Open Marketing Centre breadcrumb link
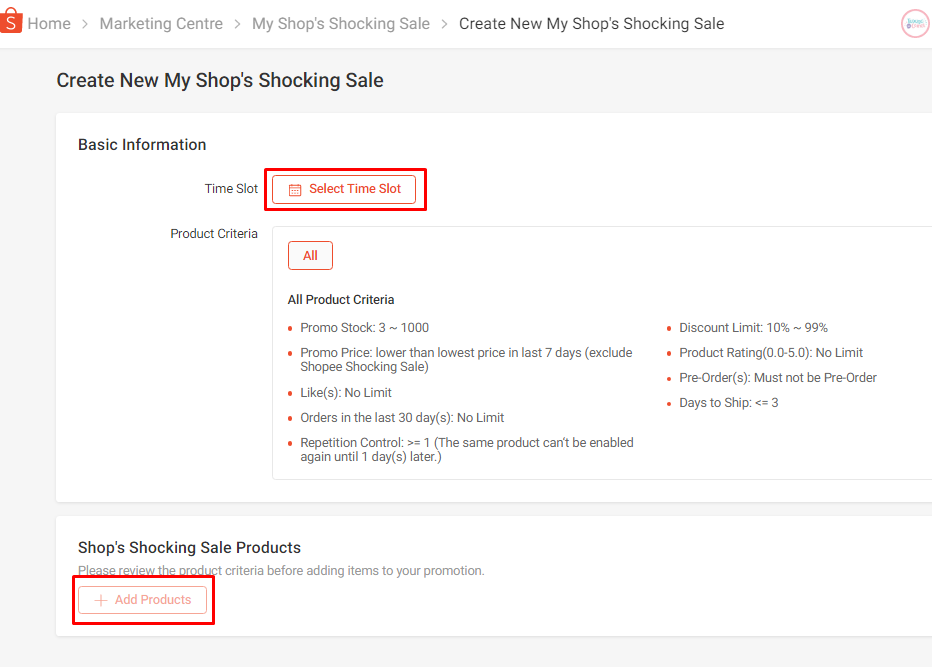The image size is (932, 667). (161, 24)
